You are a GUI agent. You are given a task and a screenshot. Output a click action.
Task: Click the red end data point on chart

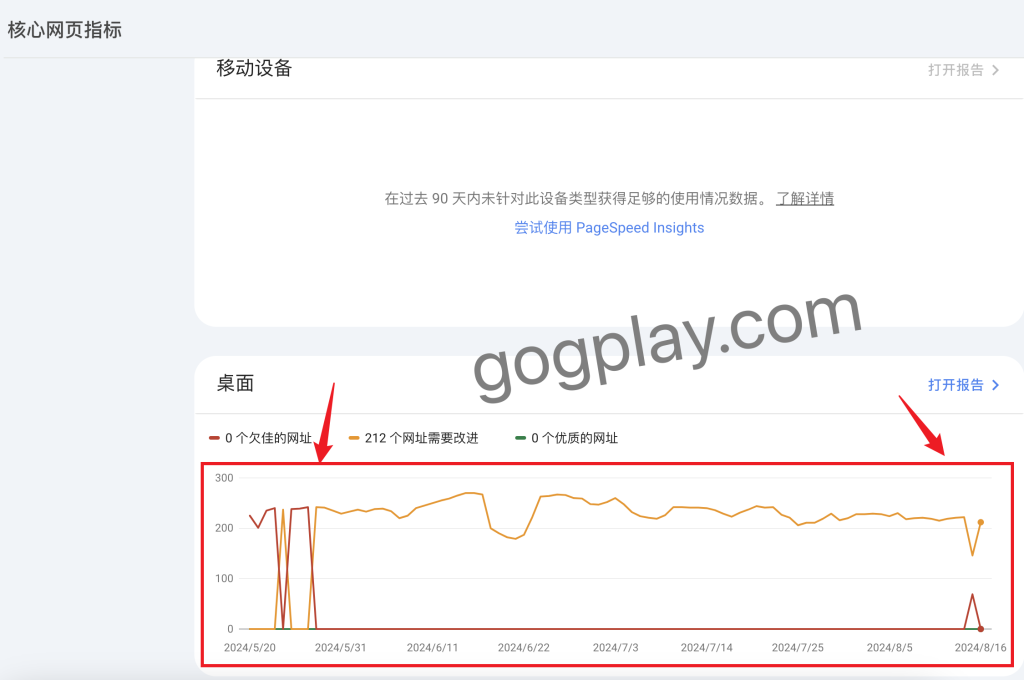pos(980,629)
